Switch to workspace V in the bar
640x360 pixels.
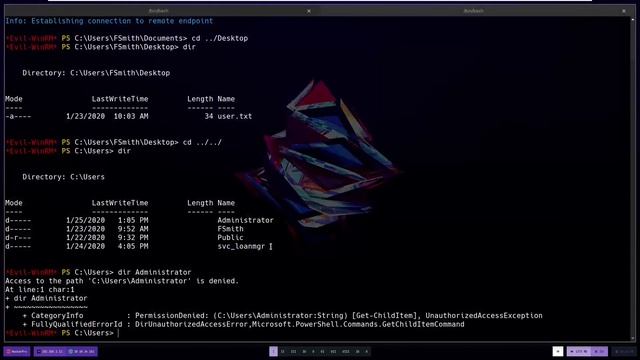pyautogui.click(x=313, y=351)
